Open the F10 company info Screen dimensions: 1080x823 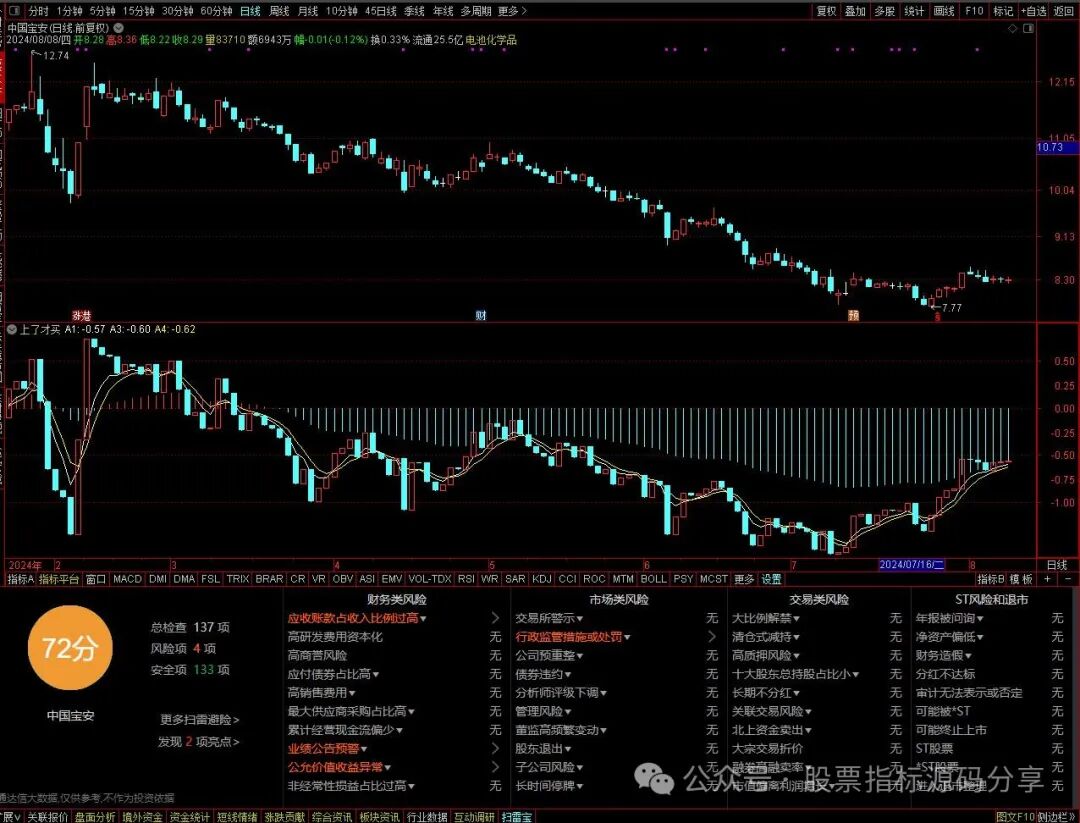(x=974, y=11)
